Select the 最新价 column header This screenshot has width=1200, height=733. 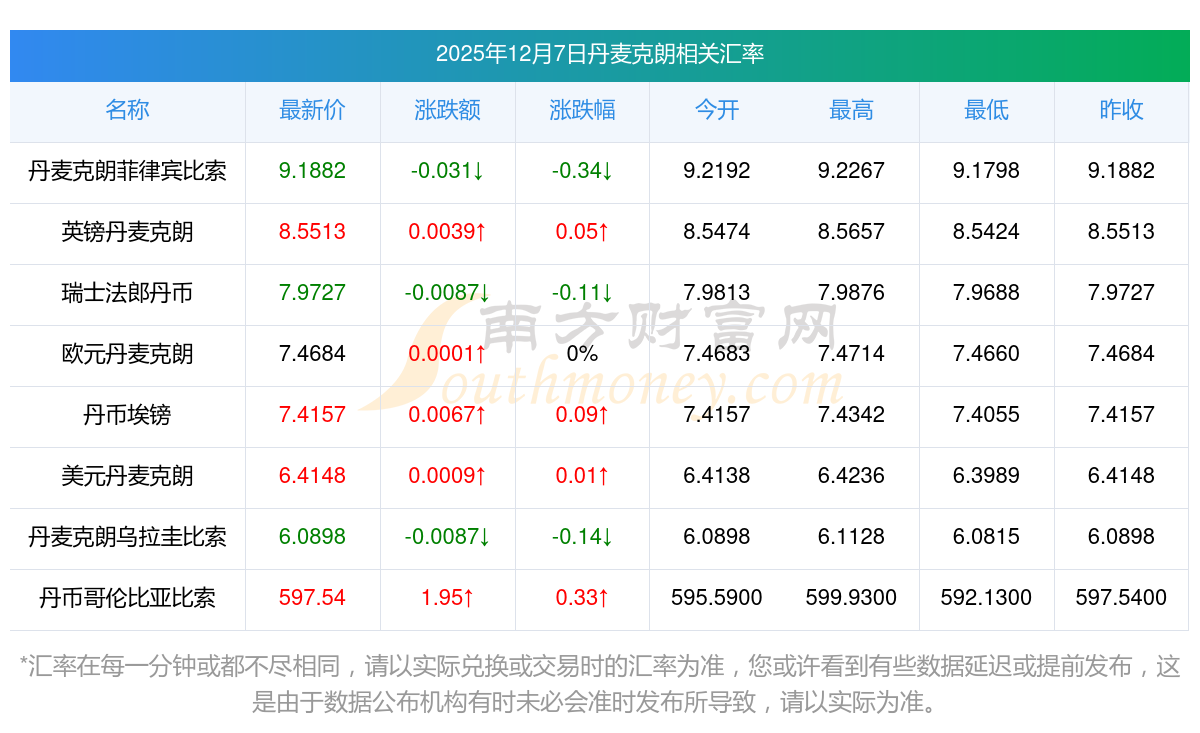click(x=312, y=110)
